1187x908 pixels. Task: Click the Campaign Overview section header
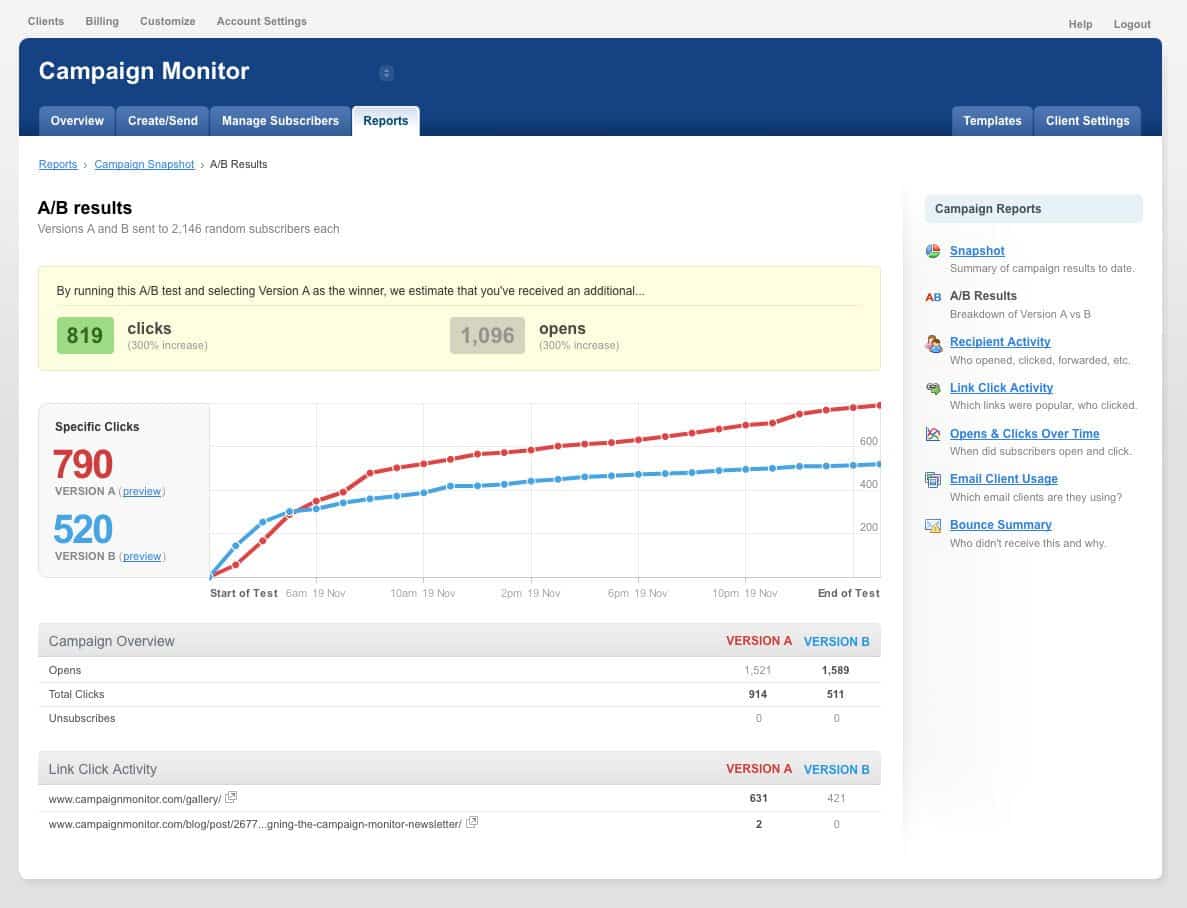(111, 641)
